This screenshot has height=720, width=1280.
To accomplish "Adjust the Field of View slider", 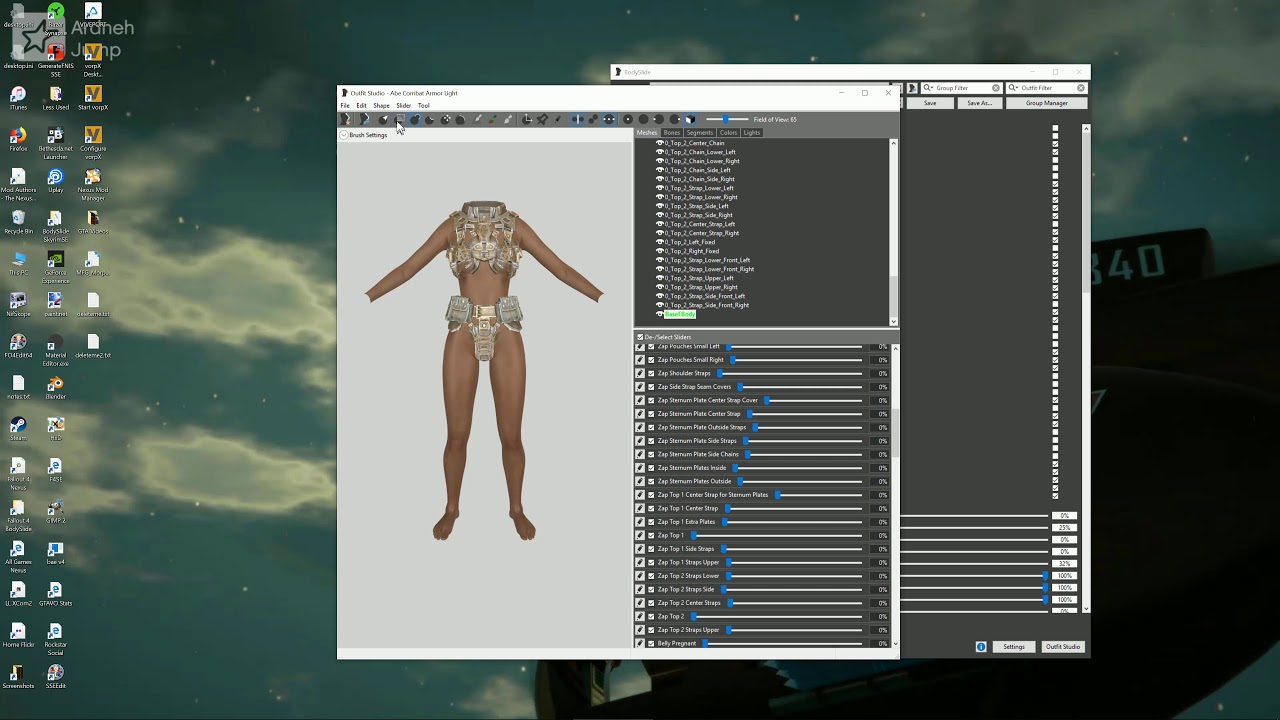I will 728,119.
